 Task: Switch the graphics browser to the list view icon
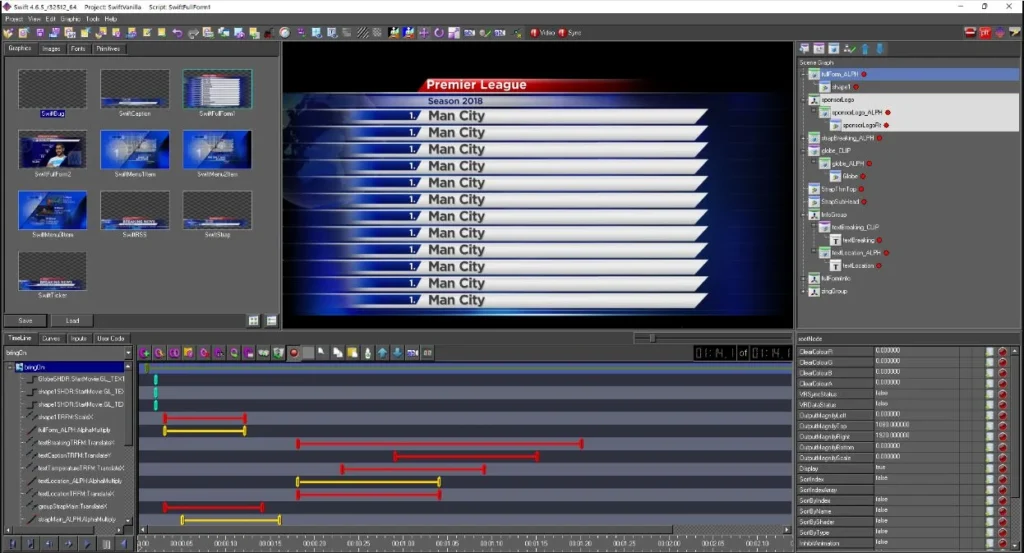tap(272, 321)
